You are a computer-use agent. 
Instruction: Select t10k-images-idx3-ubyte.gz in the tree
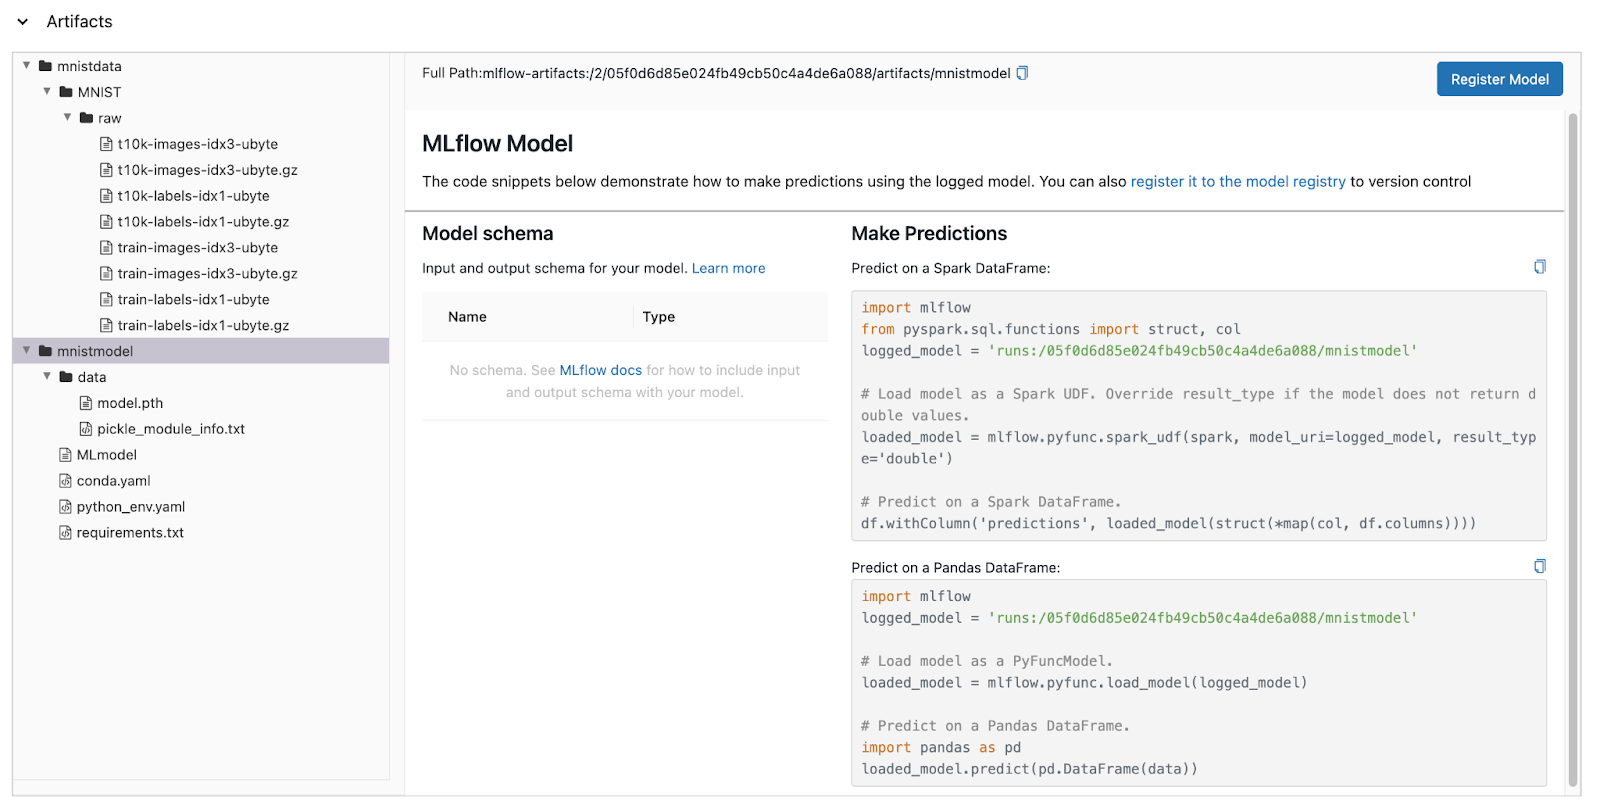[x=207, y=170]
